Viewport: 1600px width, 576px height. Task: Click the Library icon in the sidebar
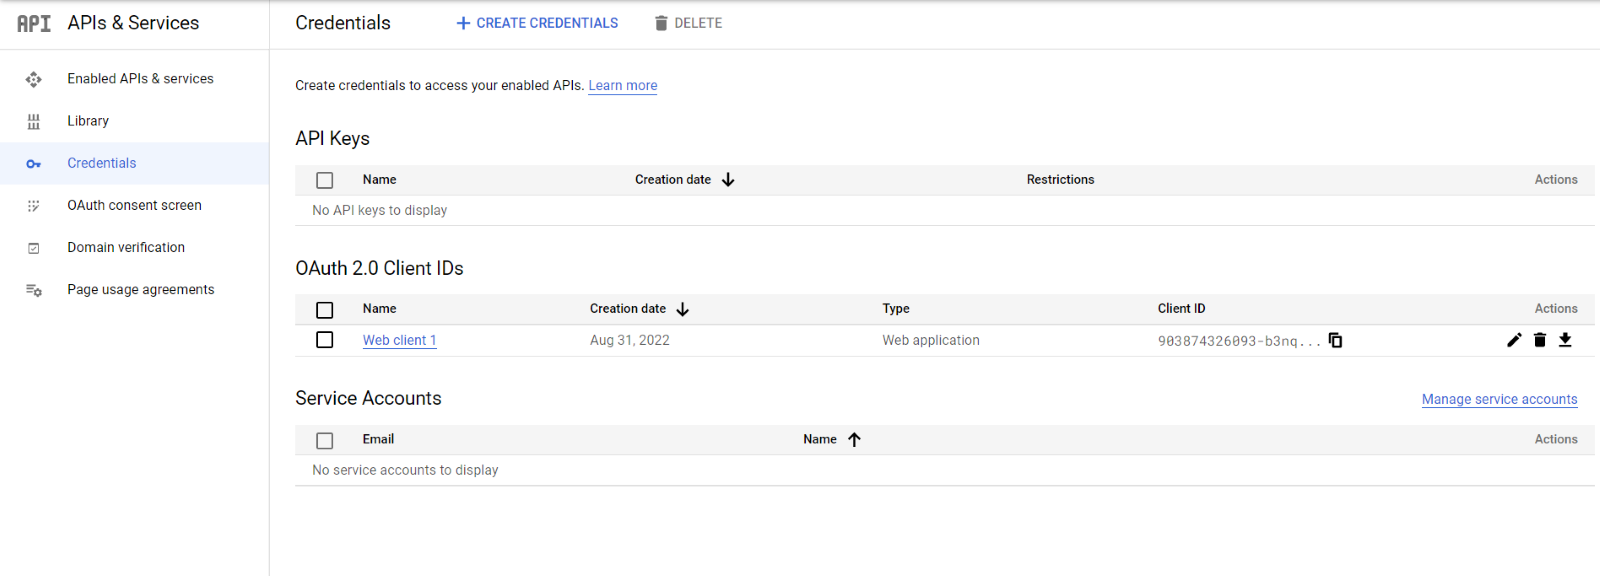point(34,121)
